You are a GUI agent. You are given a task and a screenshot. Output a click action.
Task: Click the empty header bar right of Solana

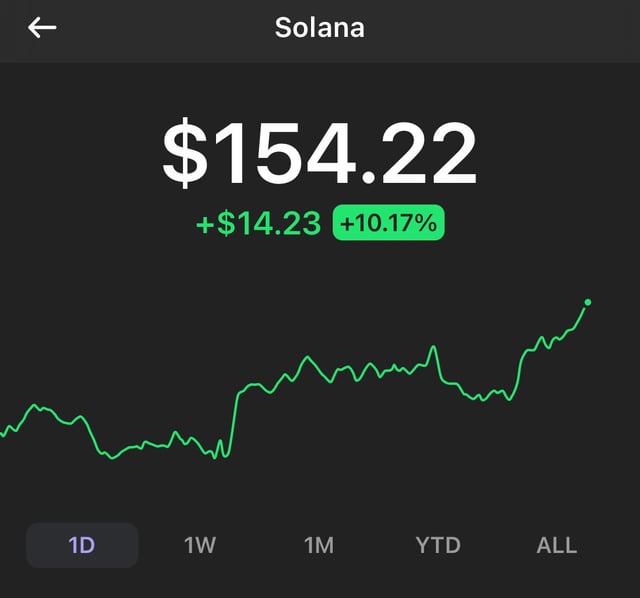(x=500, y=28)
